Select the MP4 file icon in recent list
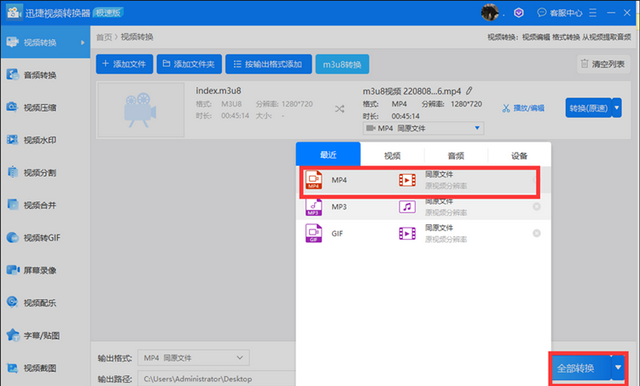The width and height of the screenshot is (640, 386). click(x=313, y=180)
